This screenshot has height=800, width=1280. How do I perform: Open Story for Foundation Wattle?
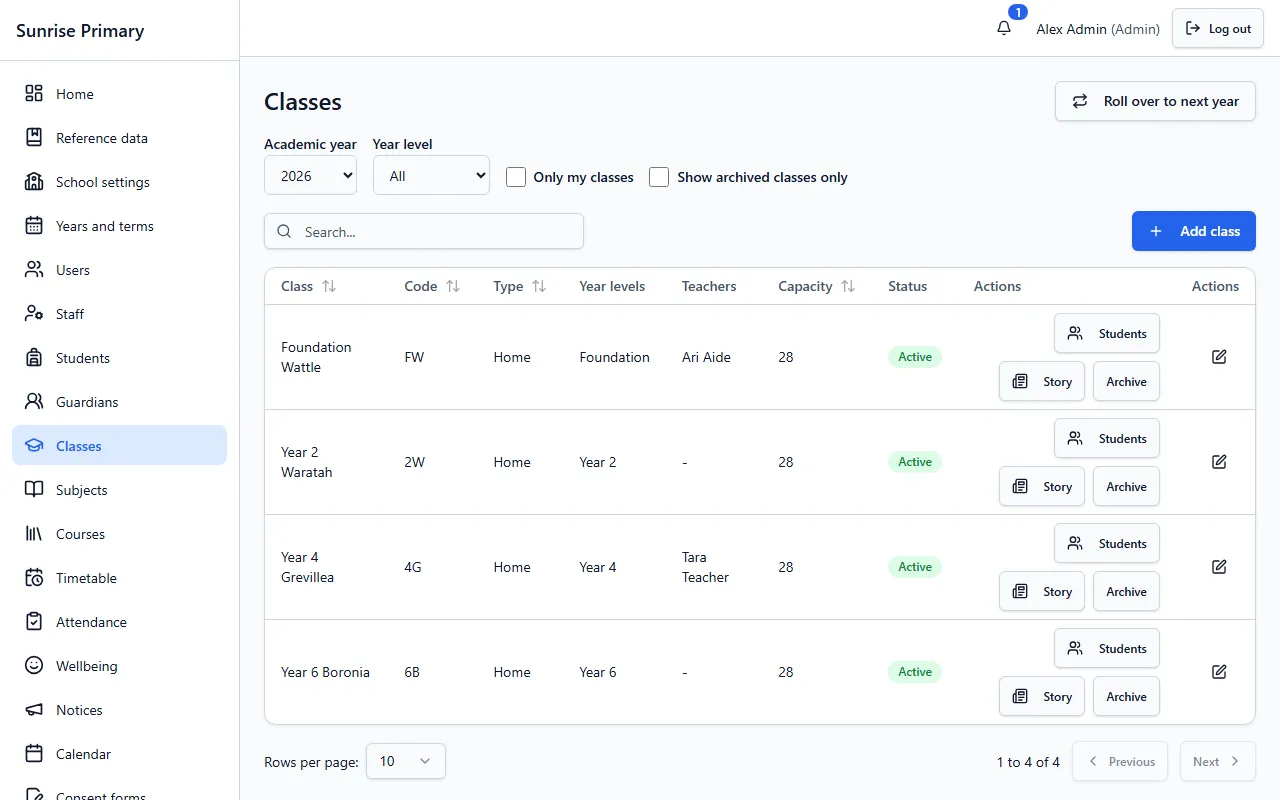1042,381
